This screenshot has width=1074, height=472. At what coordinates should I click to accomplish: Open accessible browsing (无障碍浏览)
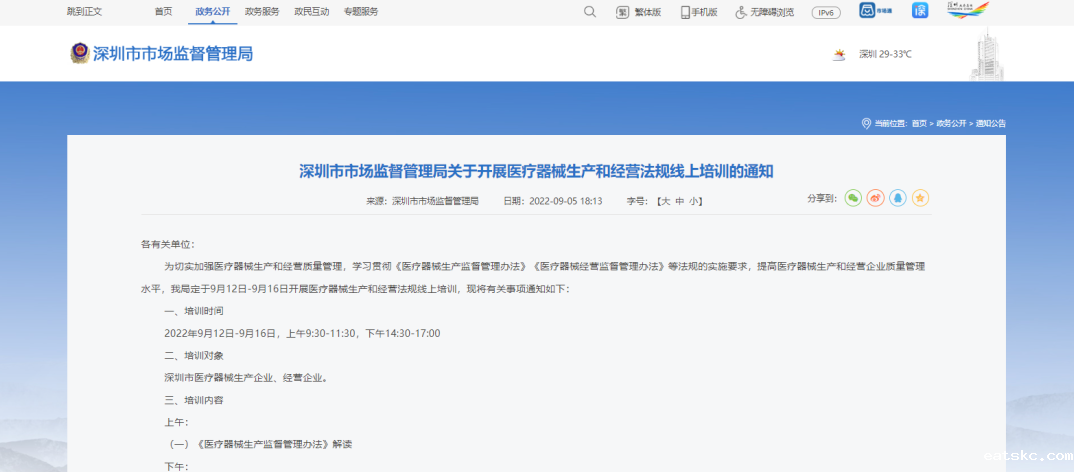click(765, 12)
